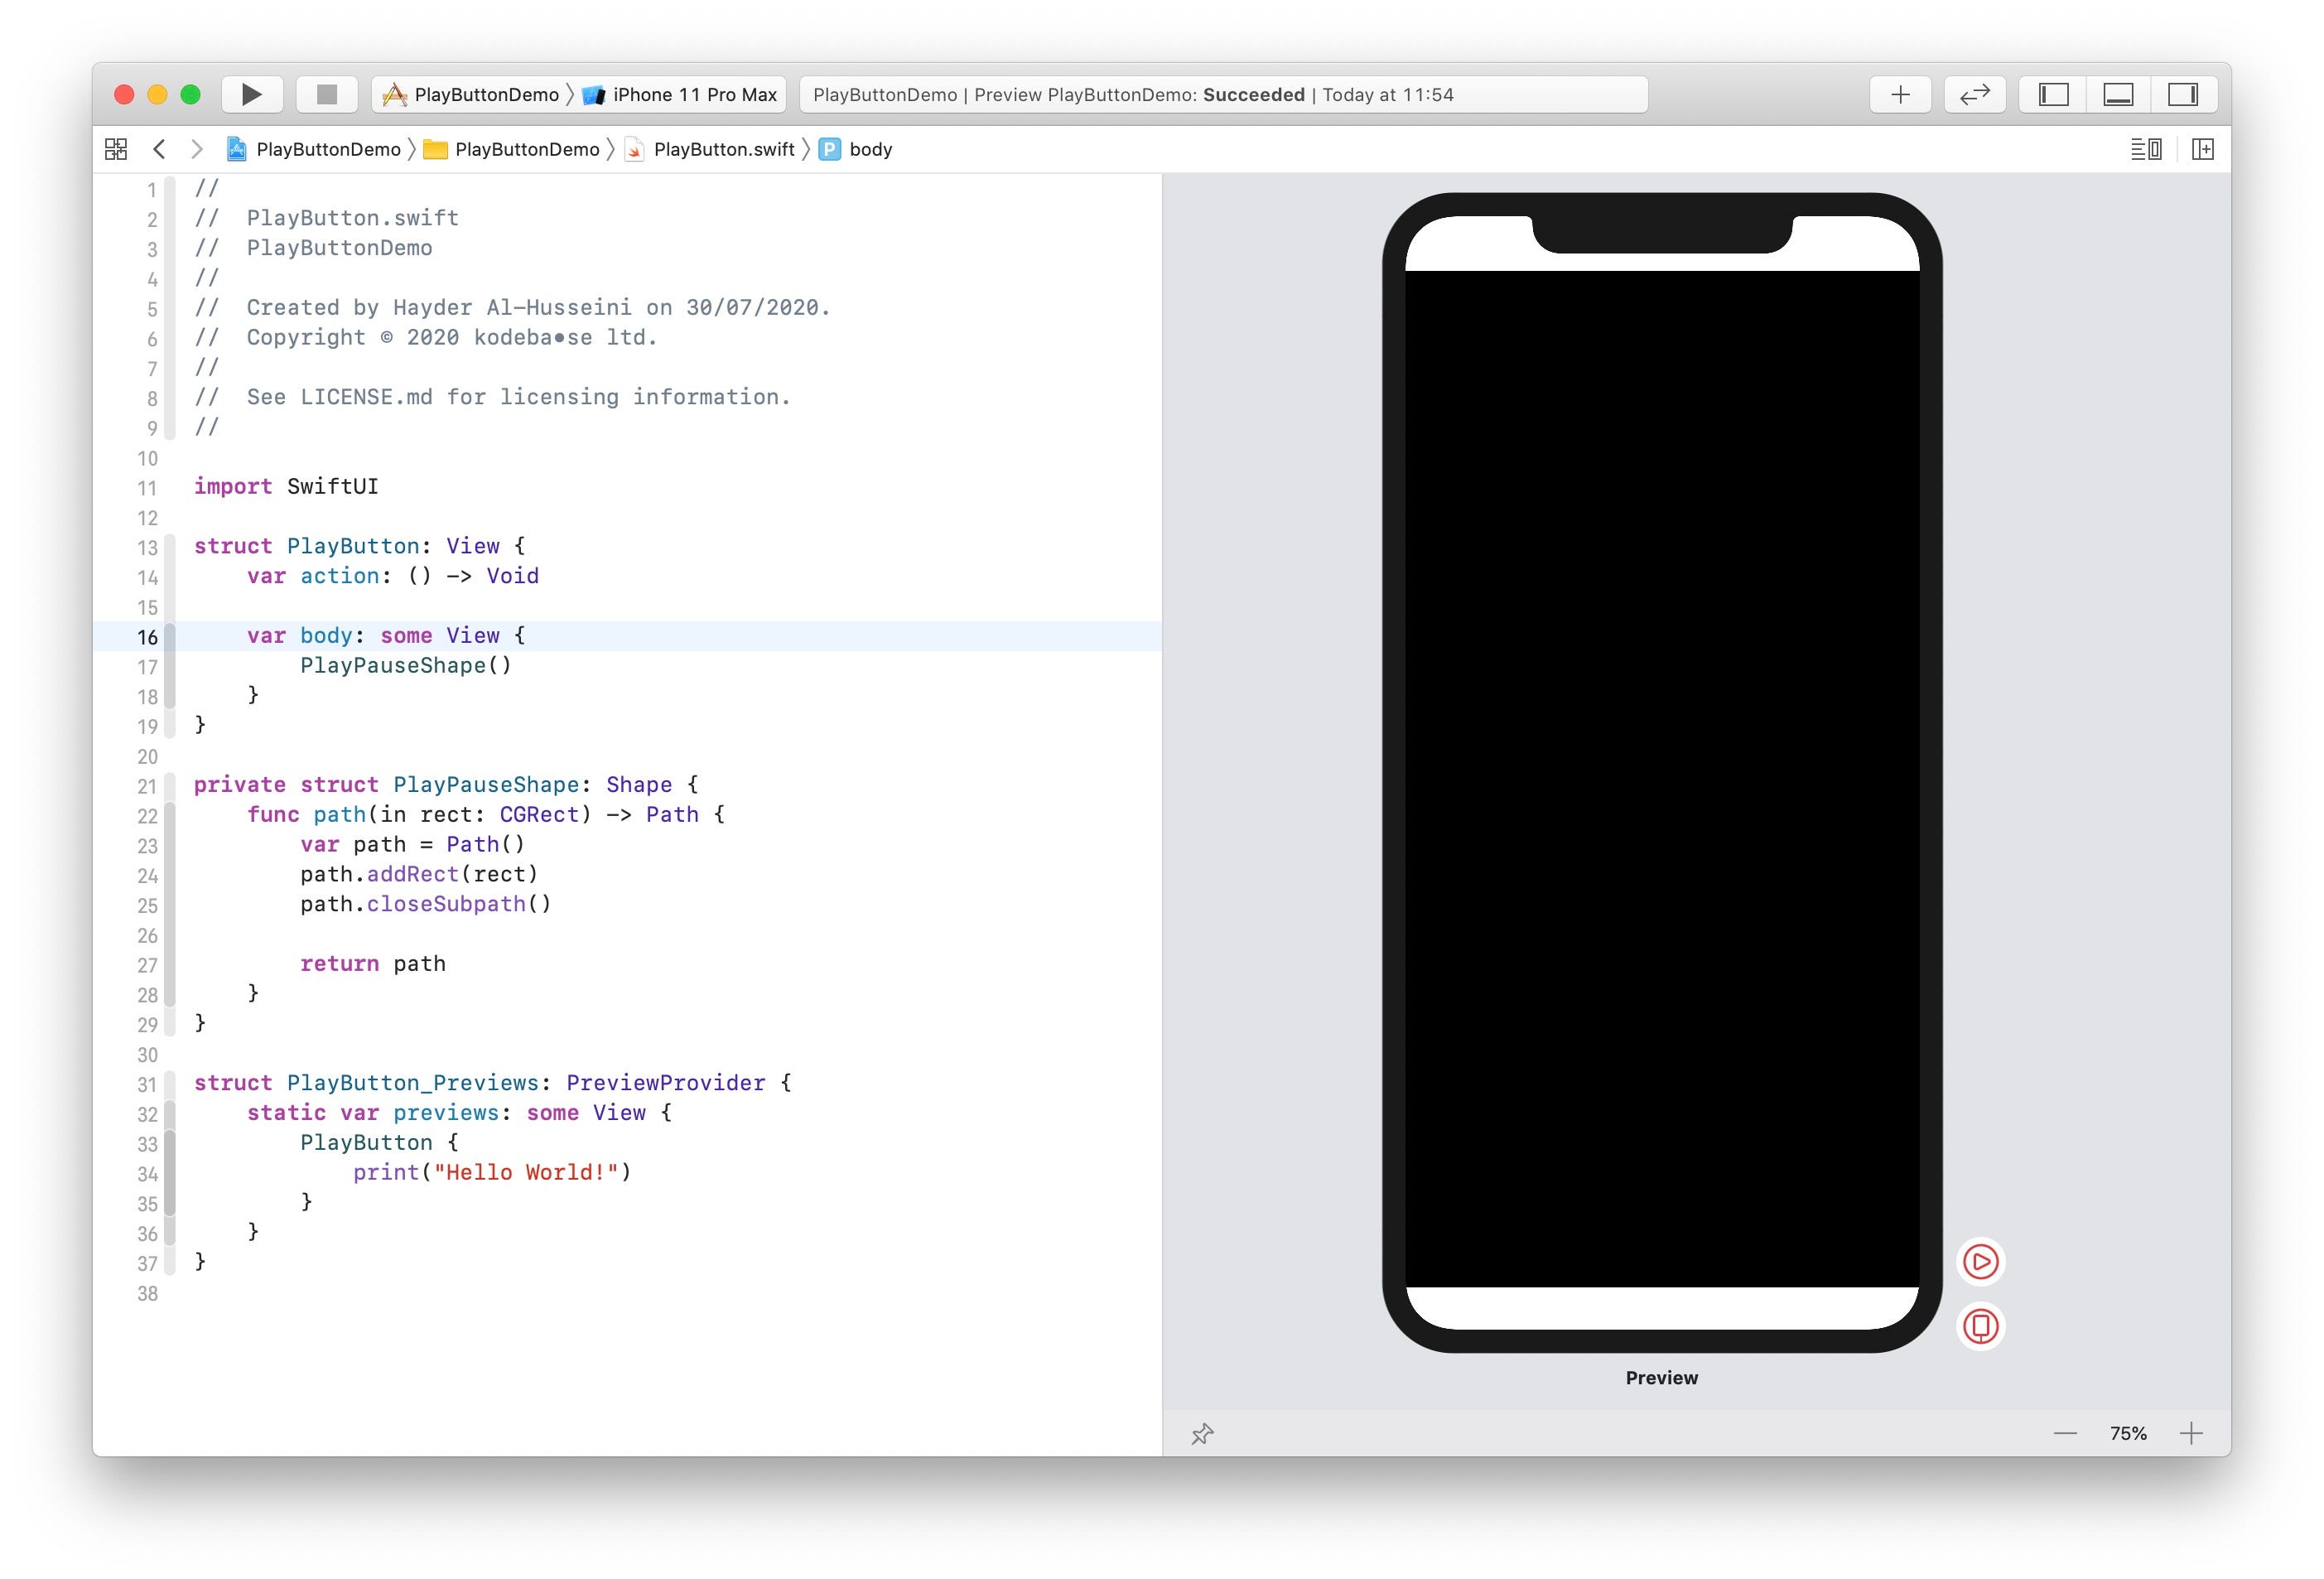Open the PlayButtonDemo folder breadcrumb
Viewport: 2324px width, 1579px height.
pyautogui.click(x=512, y=149)
